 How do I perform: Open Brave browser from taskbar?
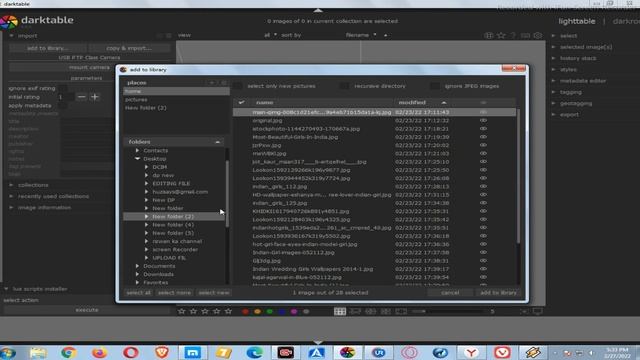click(162, 352)
